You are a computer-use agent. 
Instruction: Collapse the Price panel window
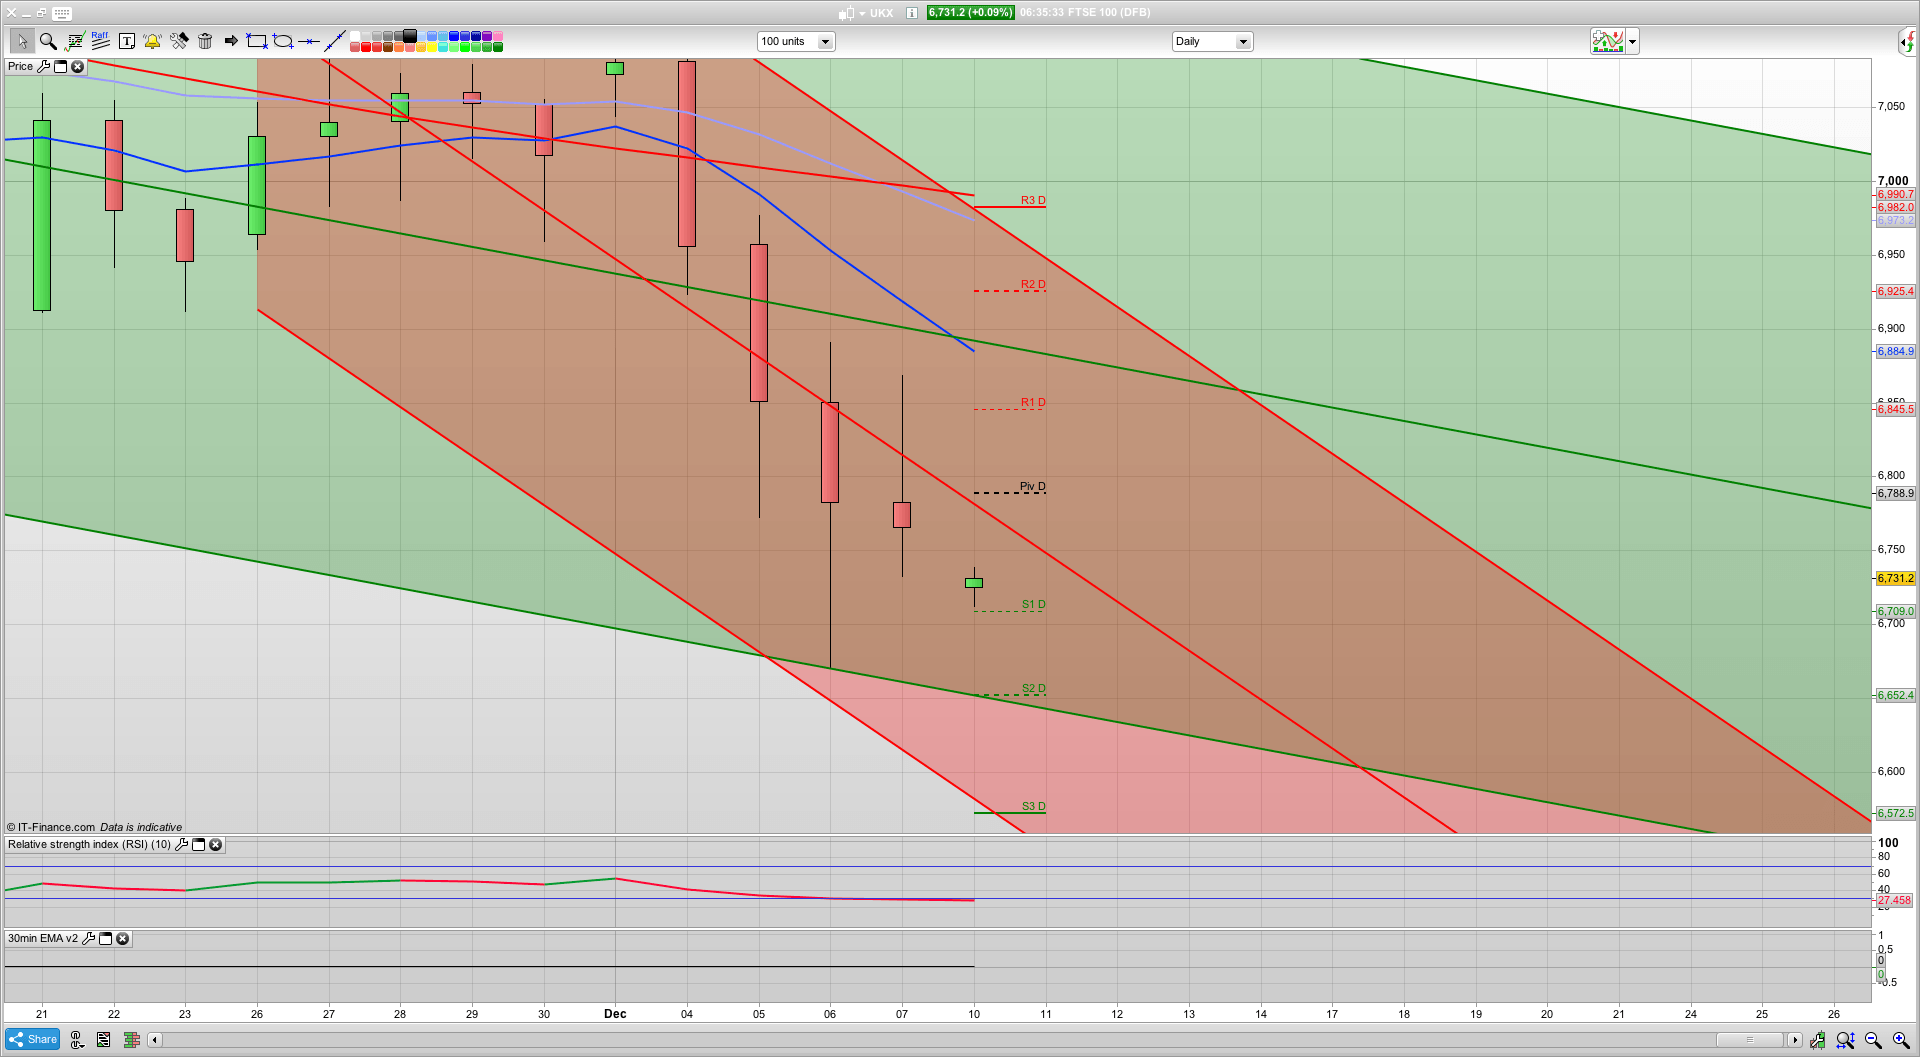click(x=60, y=66)
